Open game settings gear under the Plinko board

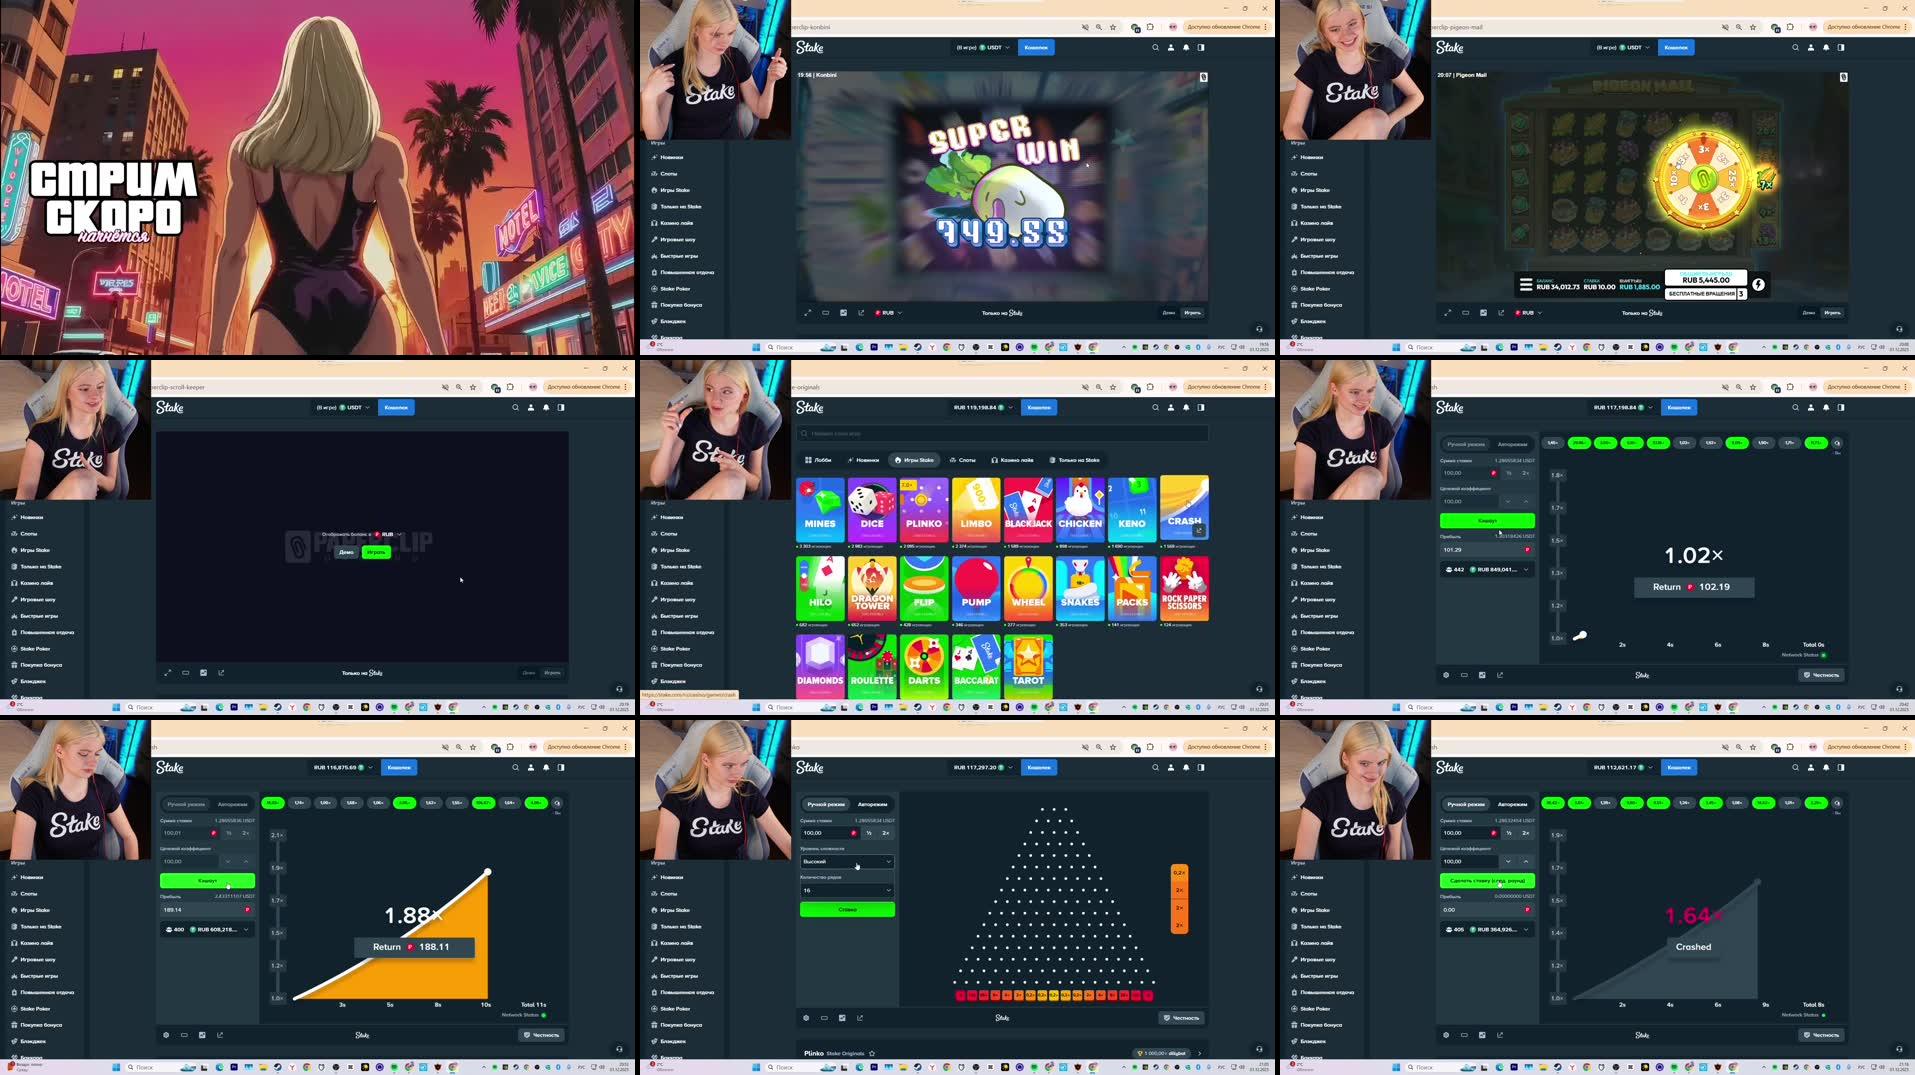coord(806,1017)
